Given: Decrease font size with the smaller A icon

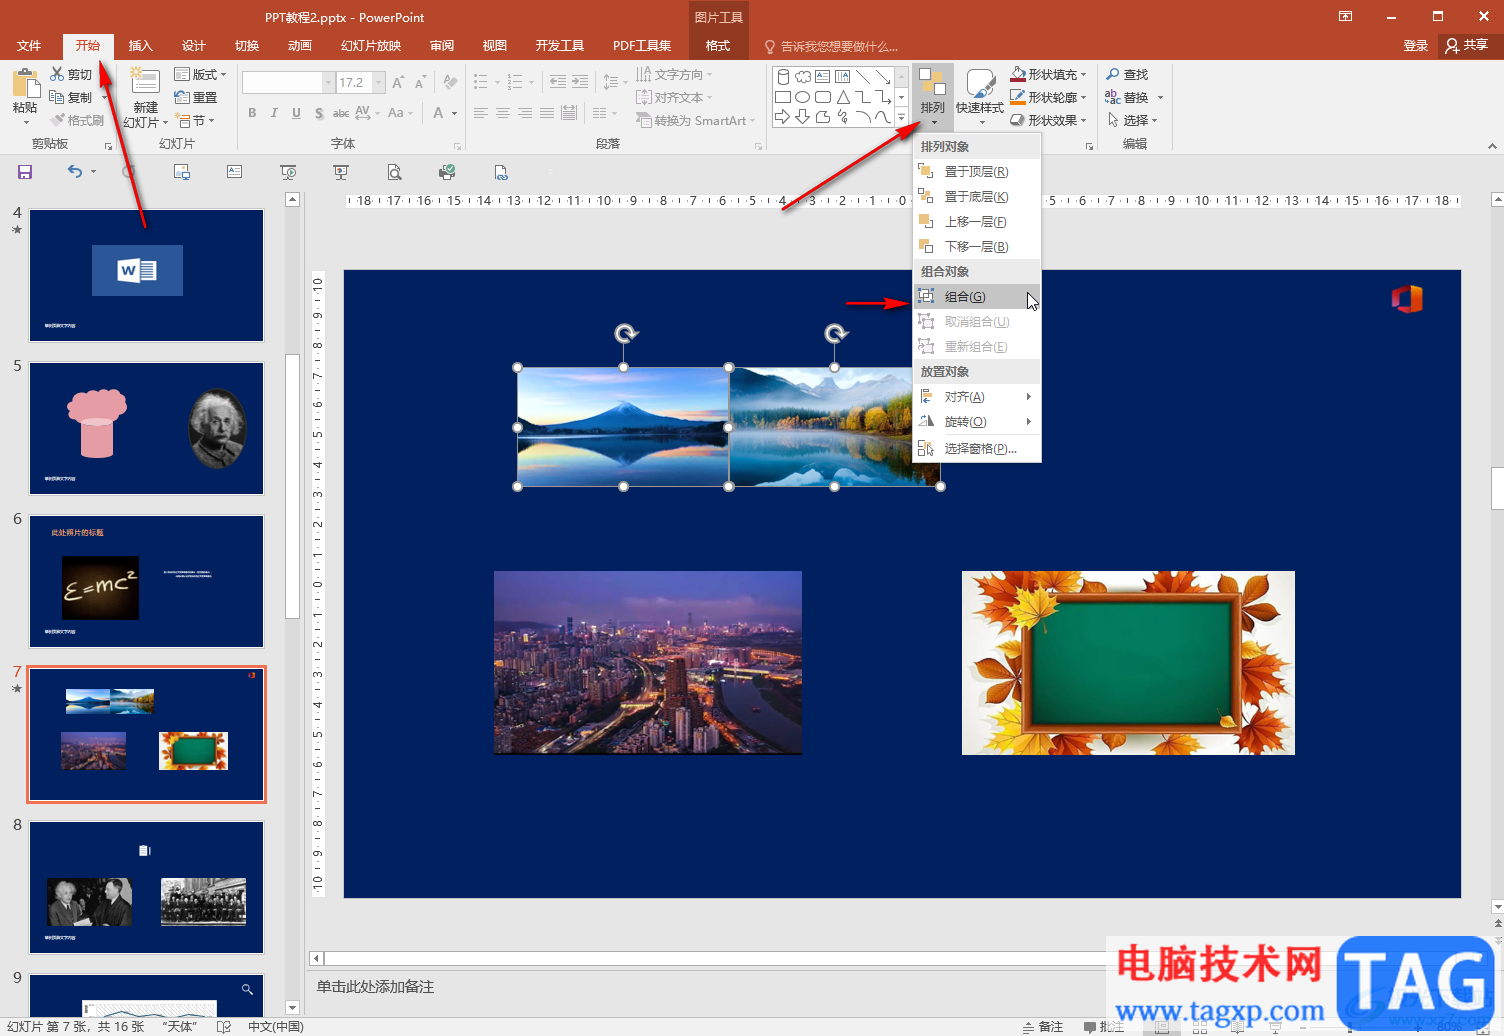Looking at the screenshot, I should pos(420,82).
